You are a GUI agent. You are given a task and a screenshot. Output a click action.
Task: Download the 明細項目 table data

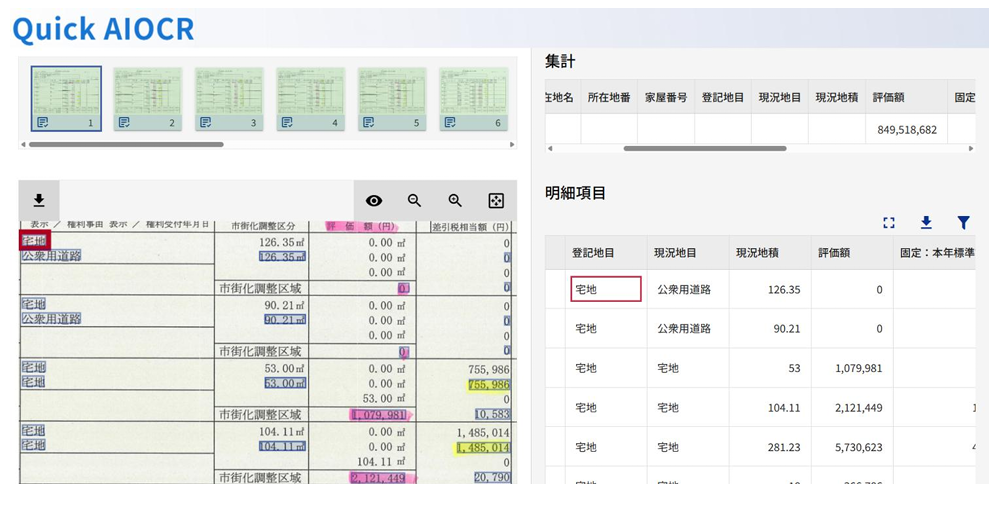926,223
